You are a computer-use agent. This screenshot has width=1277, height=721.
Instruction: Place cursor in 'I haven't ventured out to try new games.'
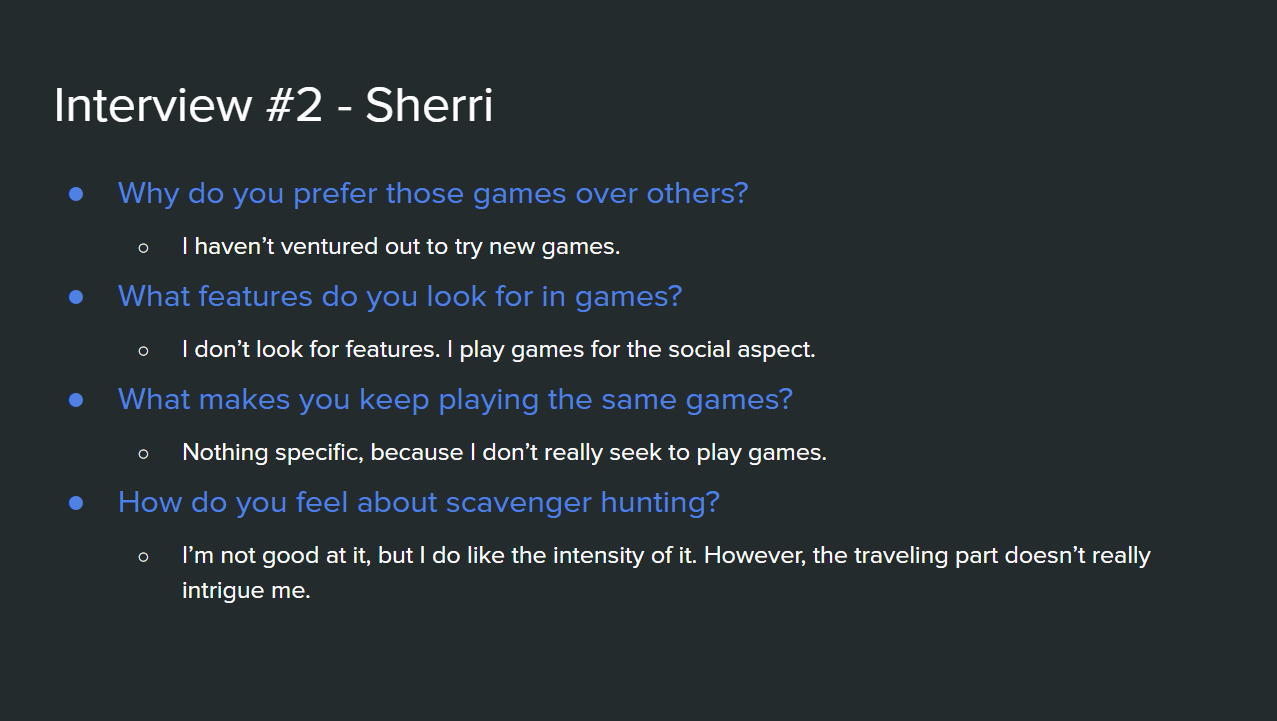point(401,246)
